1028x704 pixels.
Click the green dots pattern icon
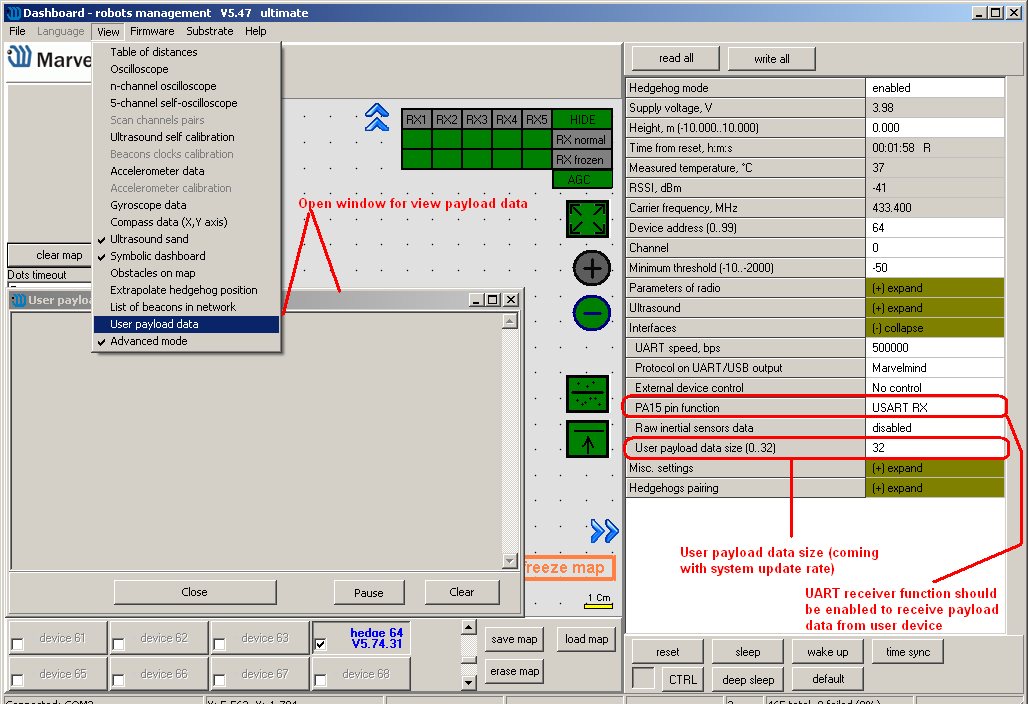[587, 394]
